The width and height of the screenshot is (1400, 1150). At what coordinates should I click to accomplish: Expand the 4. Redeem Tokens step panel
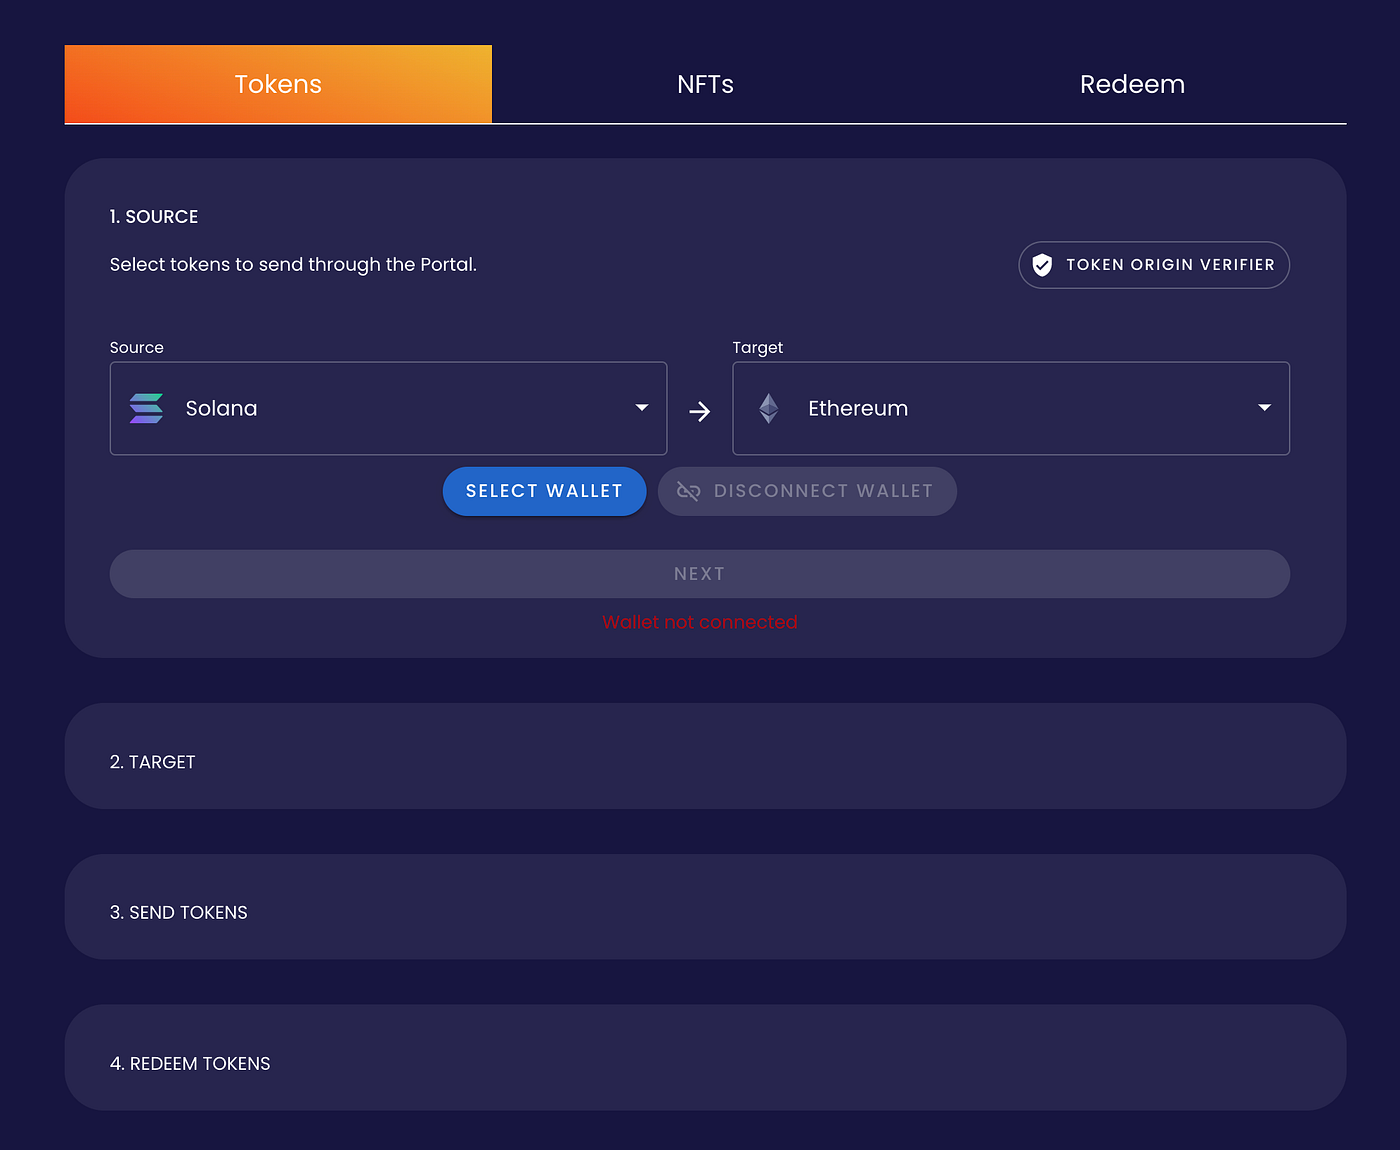(x=705, y=1058)
